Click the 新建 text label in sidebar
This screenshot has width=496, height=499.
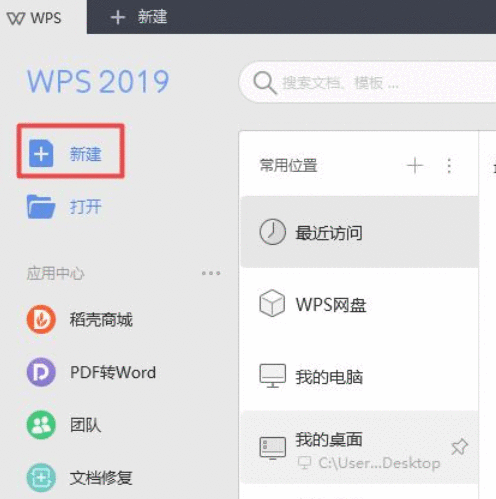[85, 154]
